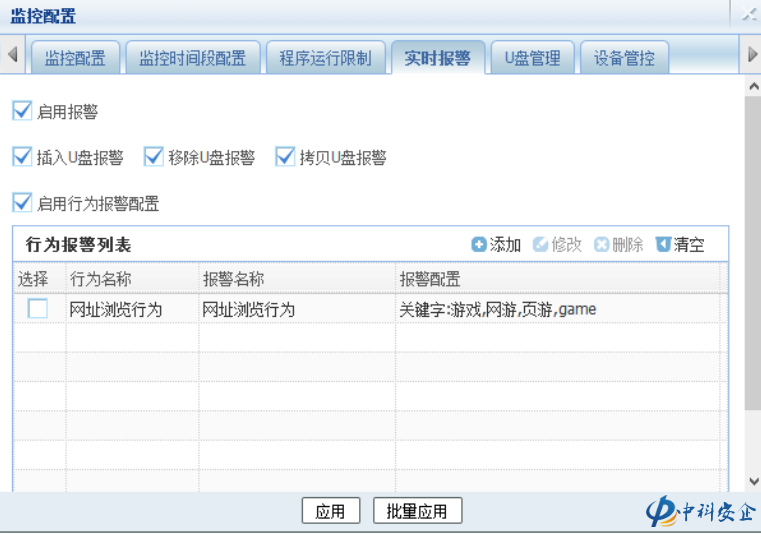Switch to the 设备管控 tab
The width and height of the screenshot is (761, 534).
click(624, 58)
